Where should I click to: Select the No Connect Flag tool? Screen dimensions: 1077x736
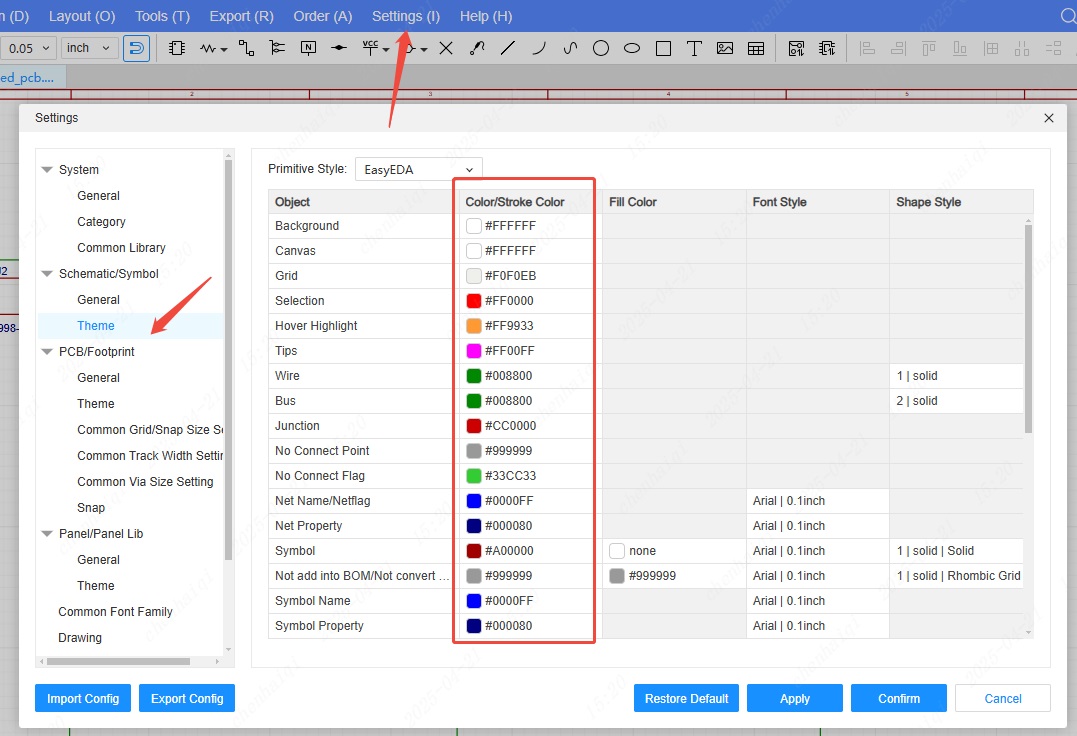[446, 48]
